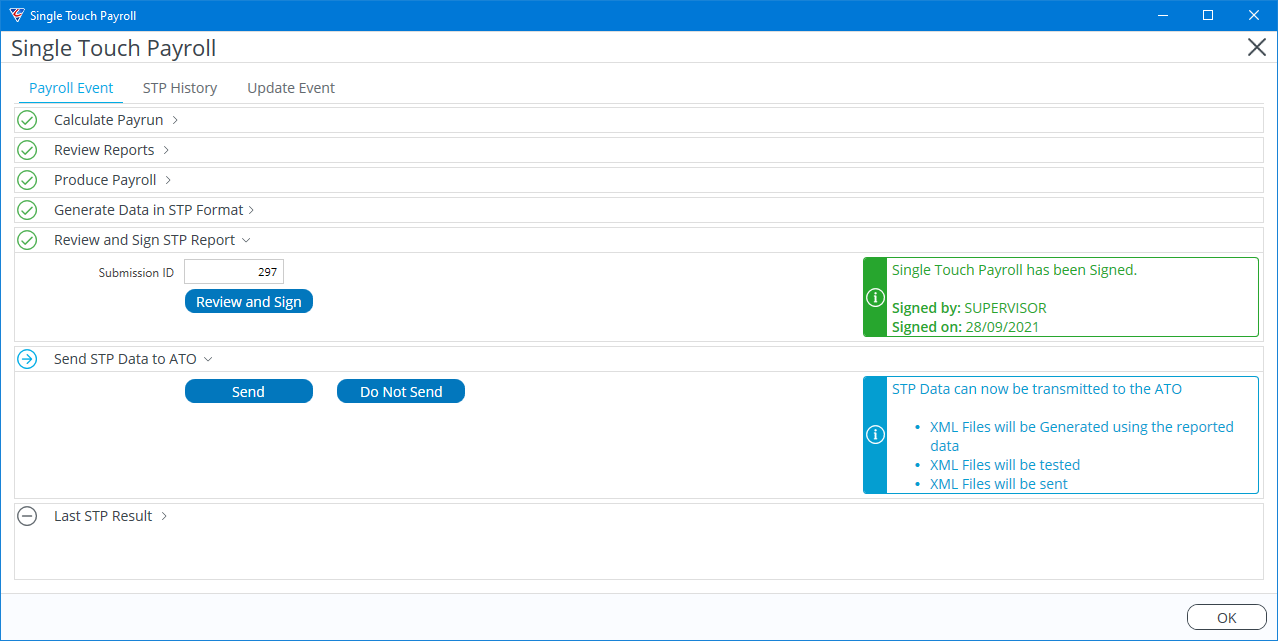This screenshot has width=1278, height=641.
Task: Click the check icon beside Review and Sign STP Report
Action: (x=27, y=240)
